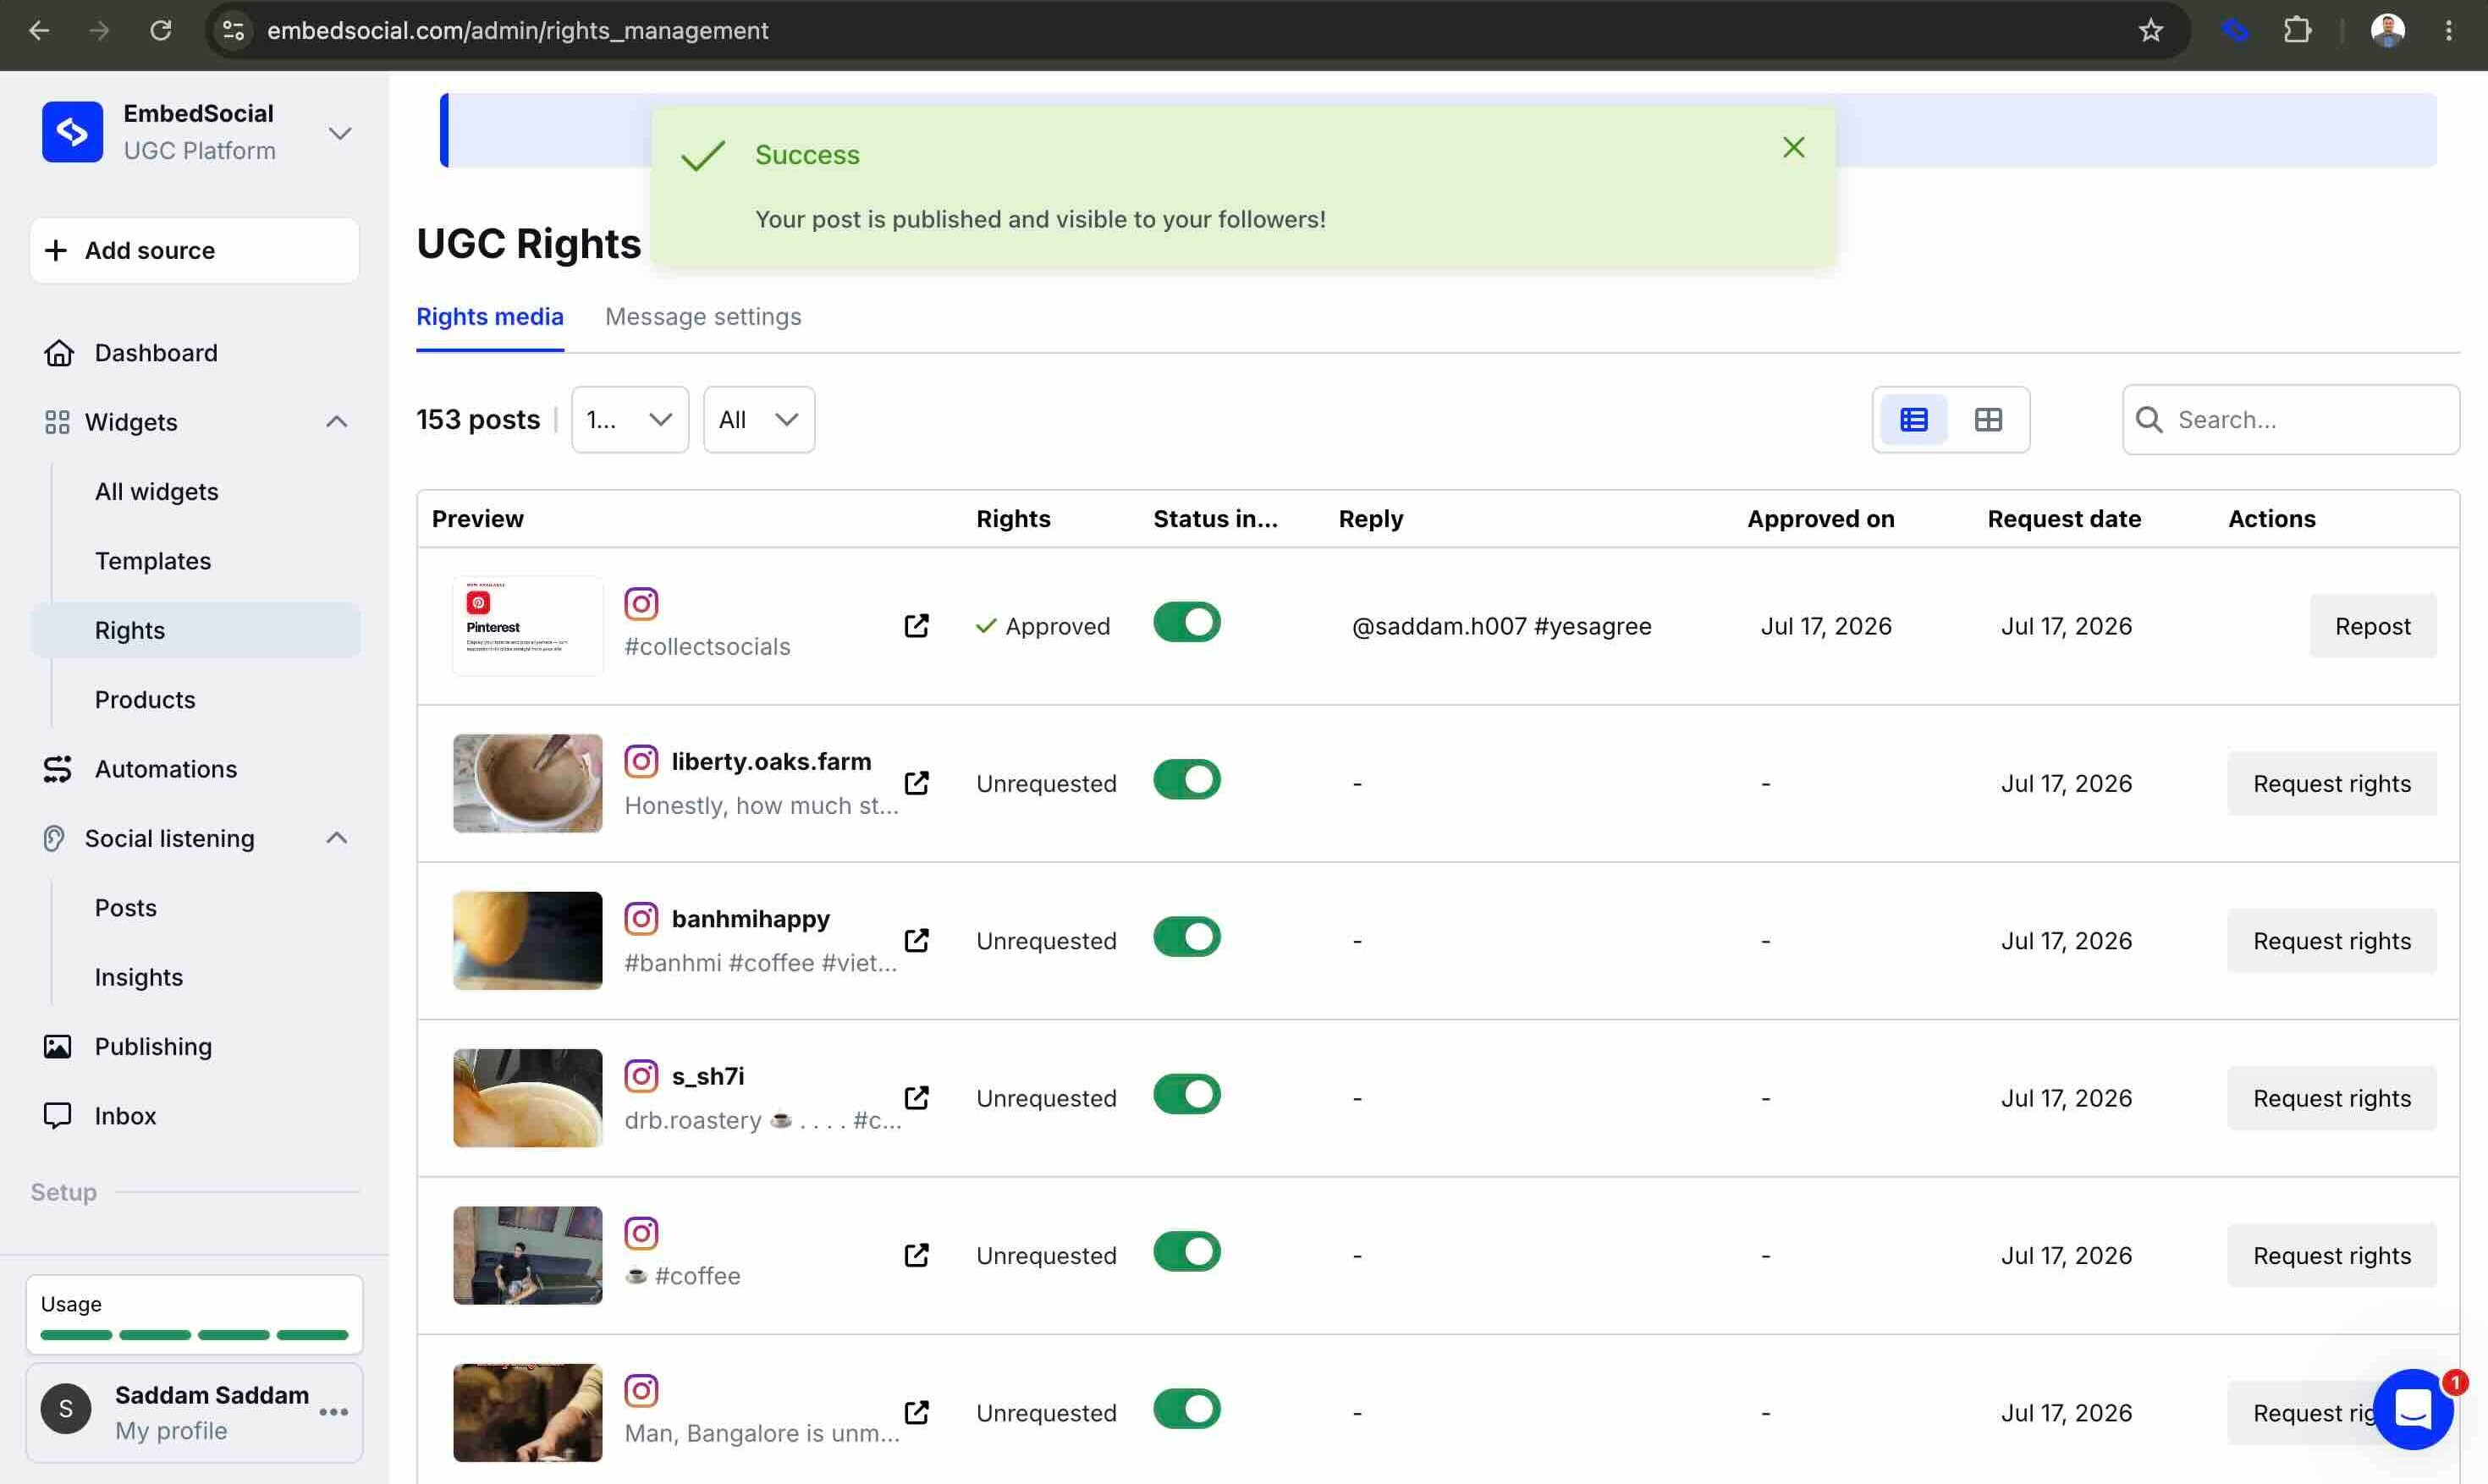Screen dimensions: 2488x1484
Task: Open Chrome profile avatar
Action: (2387, 31)
